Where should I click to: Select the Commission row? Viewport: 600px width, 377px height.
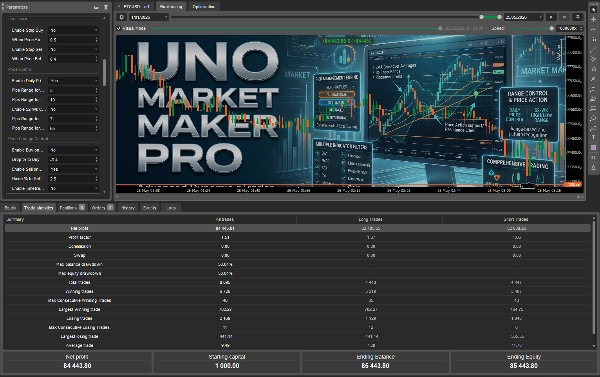coord(298,246)
